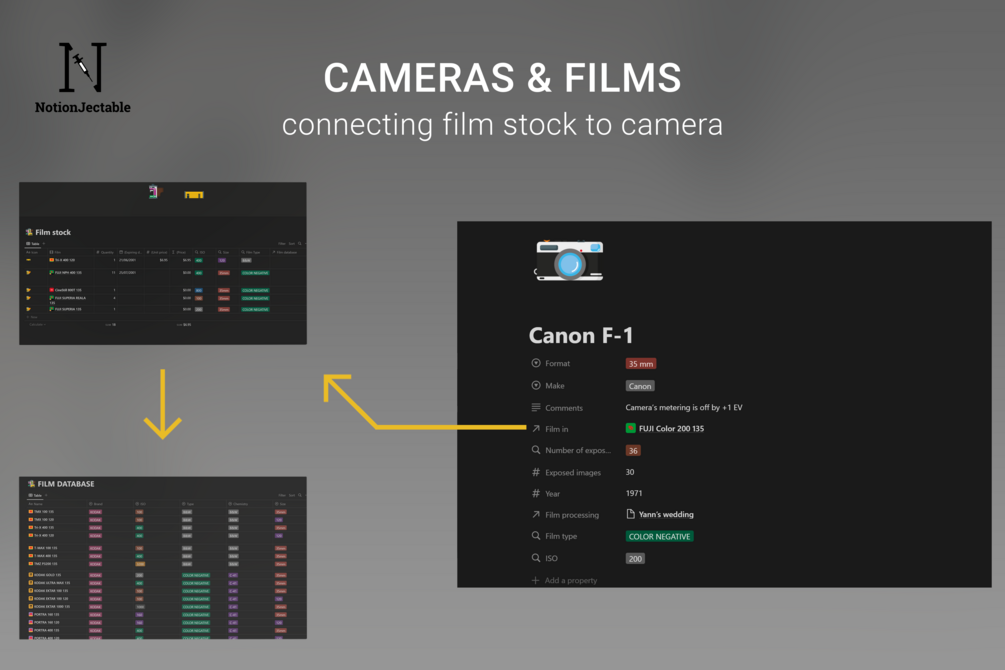The image size is (1005, 670).
Task: Click the Year value 1971
Action: (x=634, y=493)
